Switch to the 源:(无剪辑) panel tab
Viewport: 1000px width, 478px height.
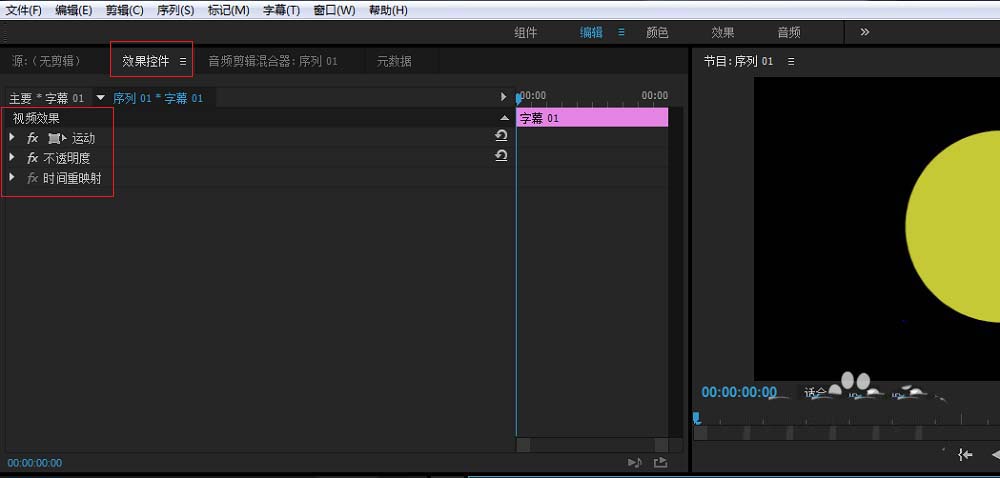pos(47,61)
